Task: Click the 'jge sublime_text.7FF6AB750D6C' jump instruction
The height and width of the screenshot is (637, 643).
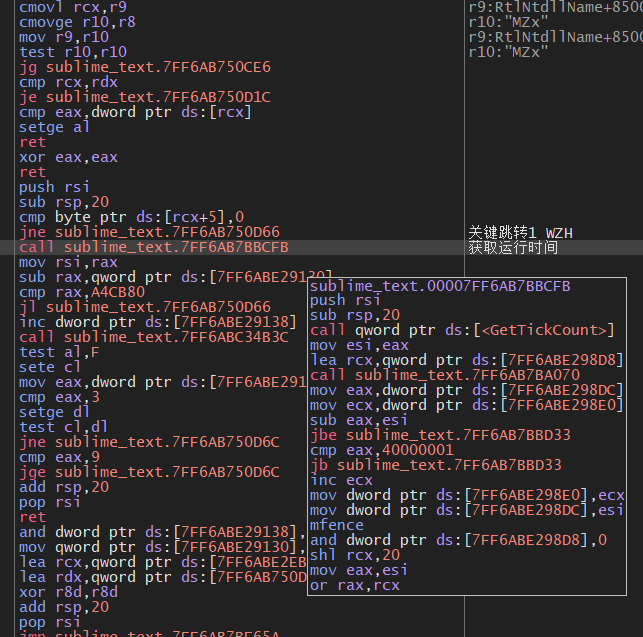Action: point(148,472)
